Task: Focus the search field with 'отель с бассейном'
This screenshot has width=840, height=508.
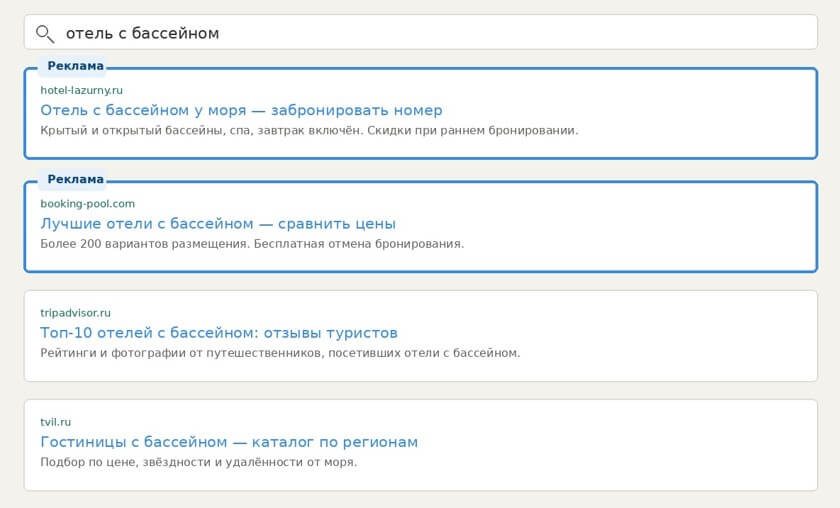Action: pyautogui.click(x=421, y=32)
